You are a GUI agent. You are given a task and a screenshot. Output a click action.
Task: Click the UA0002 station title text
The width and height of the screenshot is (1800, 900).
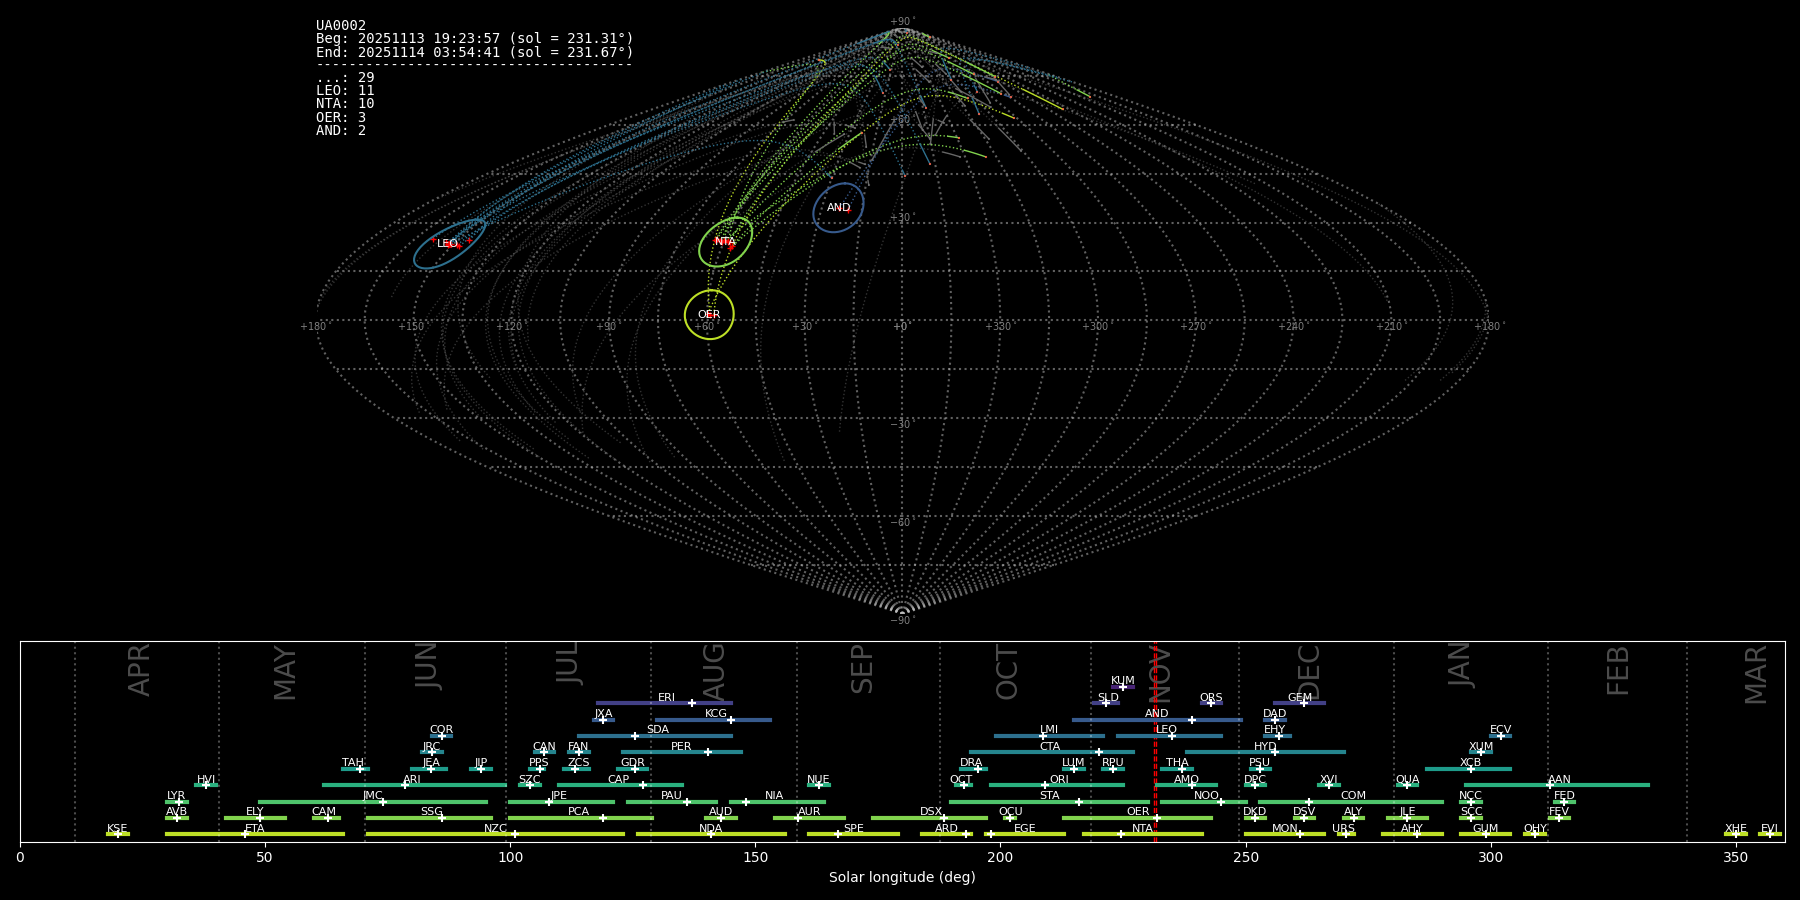coord(341,26)
